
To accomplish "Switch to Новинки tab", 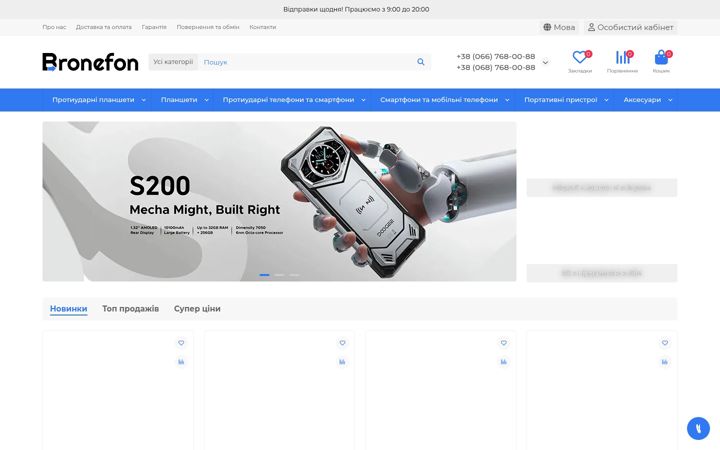I will pyautogui.click(x=68, y=309).
